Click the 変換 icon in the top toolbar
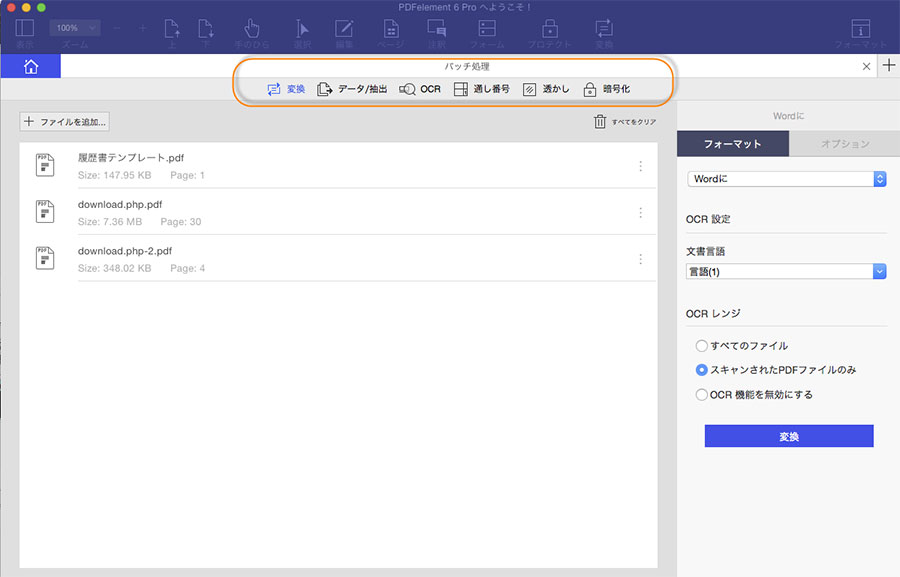900x577 pixels. click(x=604, y=28)
